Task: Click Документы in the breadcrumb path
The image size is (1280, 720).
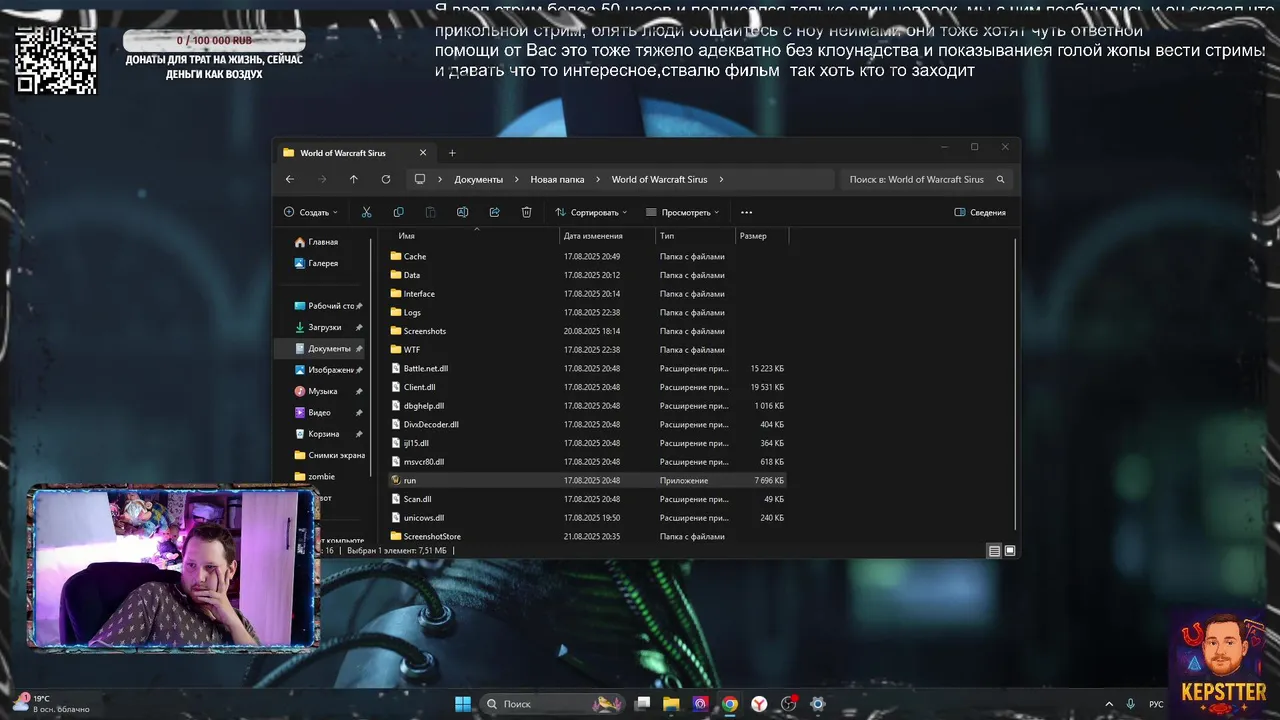Action: tap(479, 179)
